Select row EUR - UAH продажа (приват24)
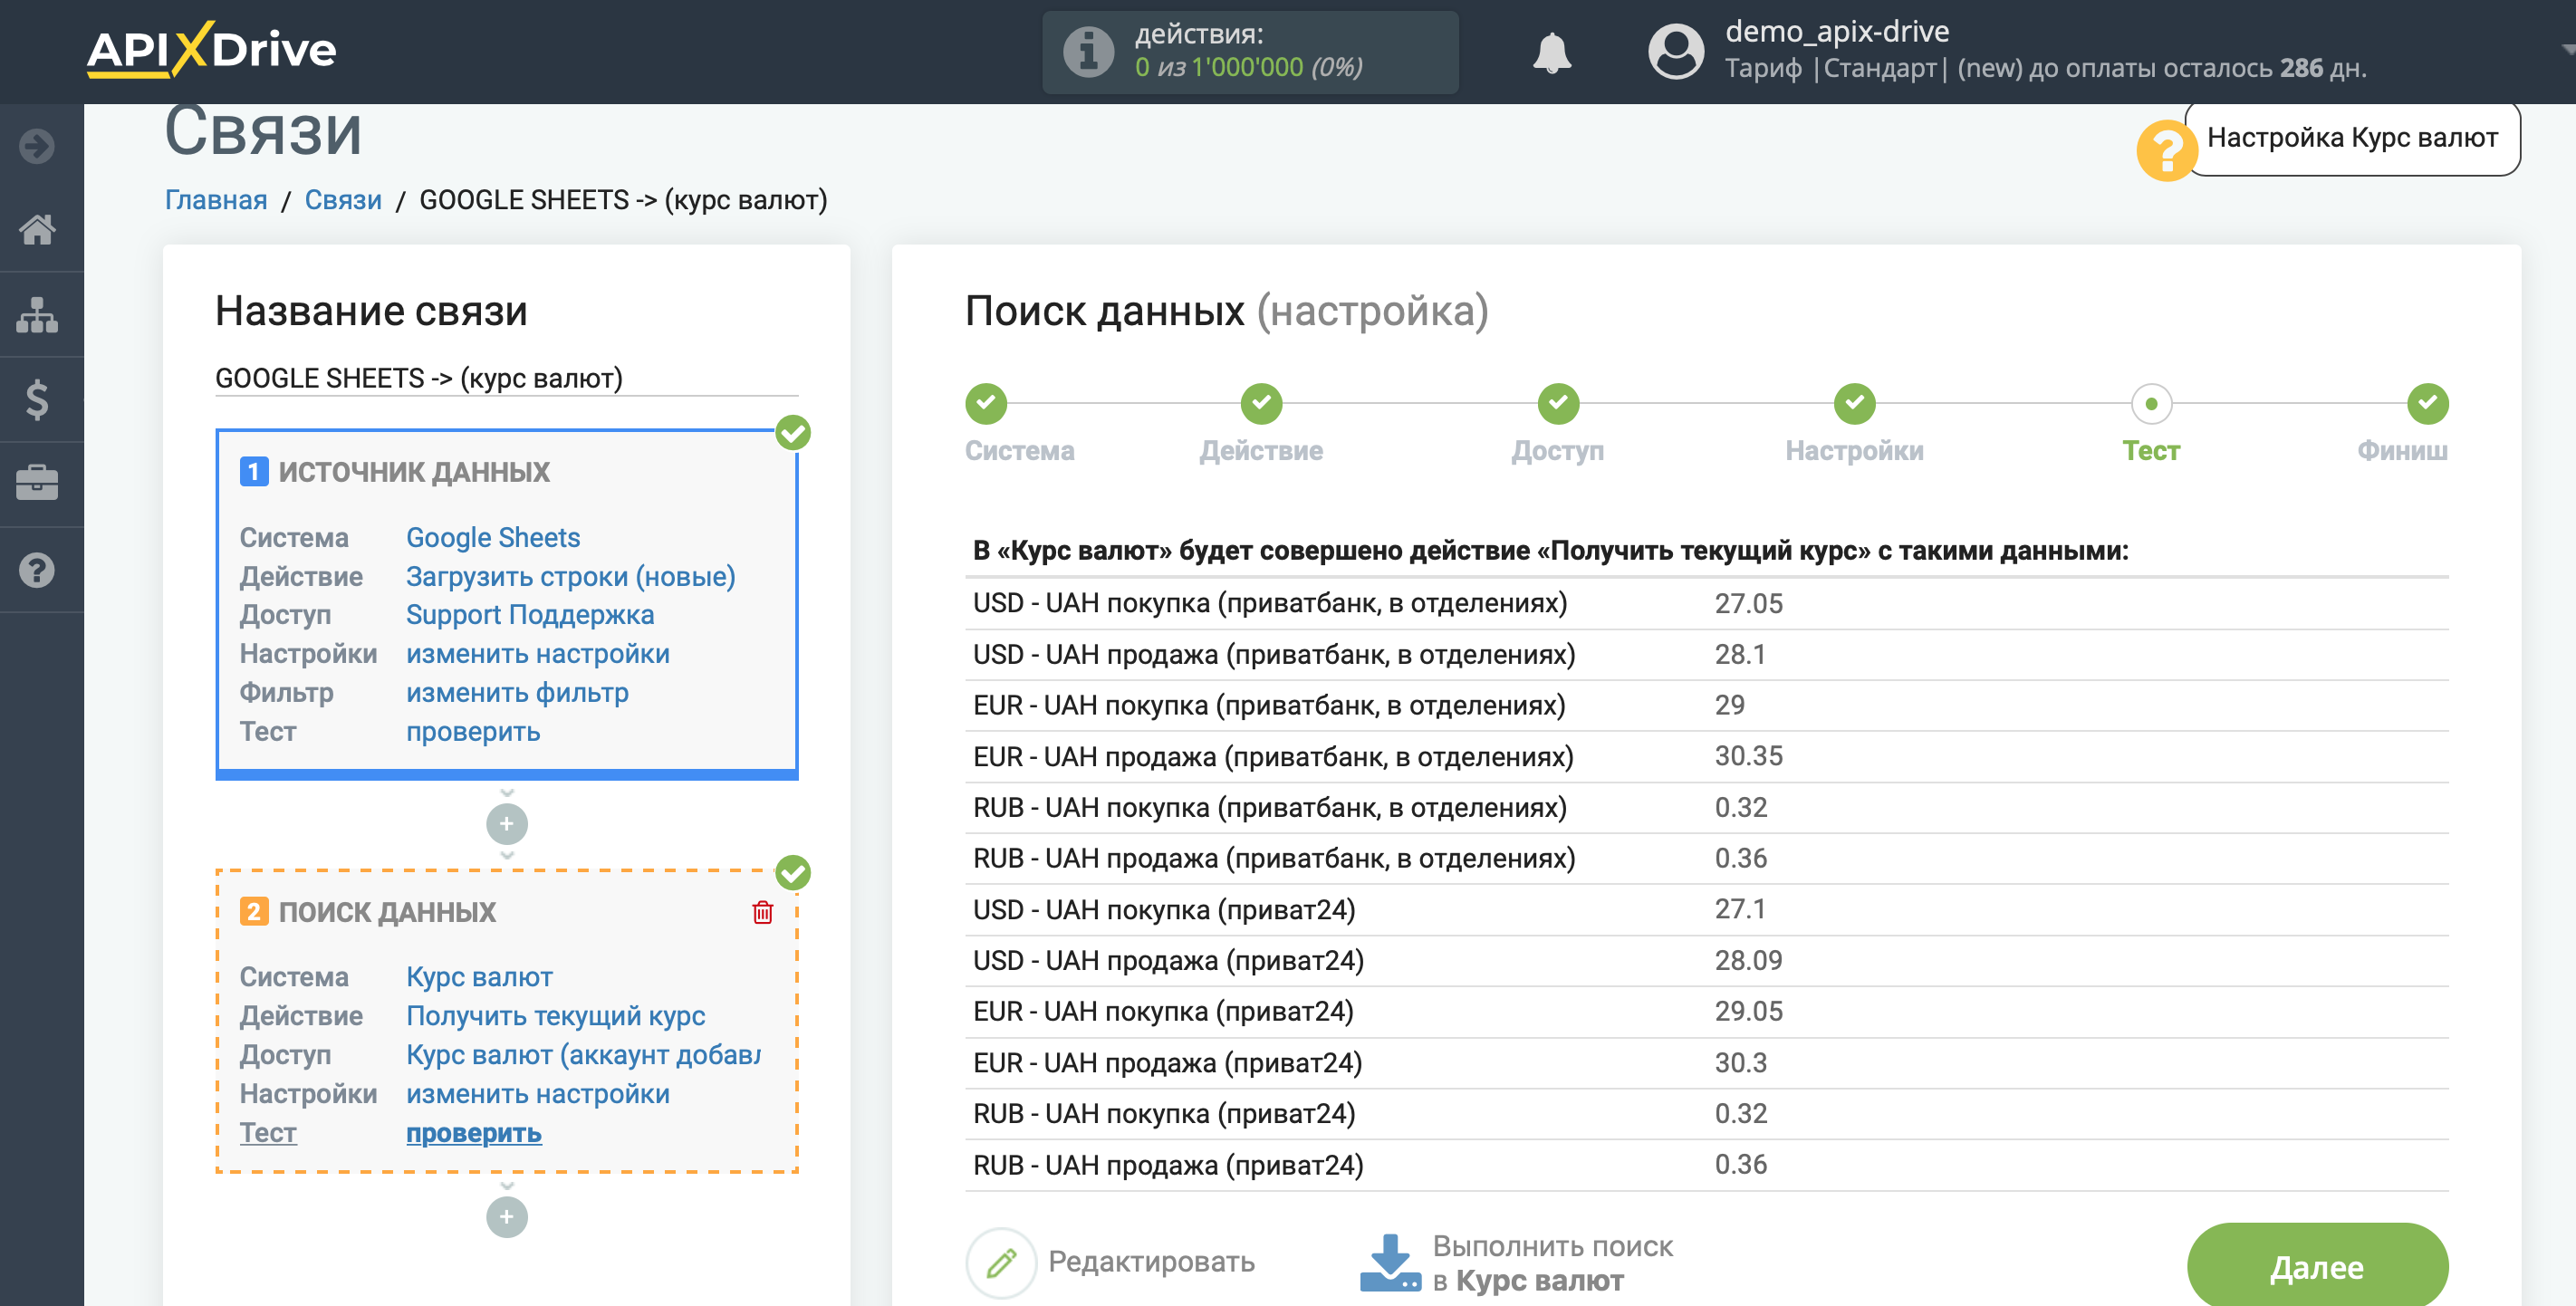2576x1306 pixels. coord(1706,1062)
